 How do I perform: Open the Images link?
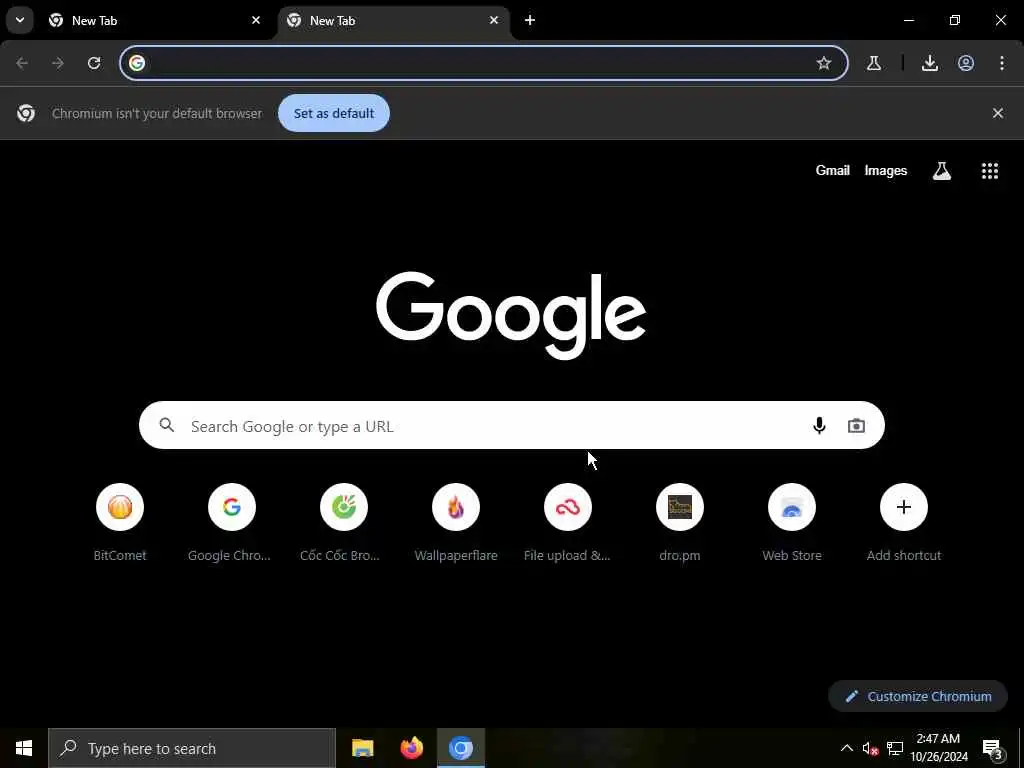886,170
